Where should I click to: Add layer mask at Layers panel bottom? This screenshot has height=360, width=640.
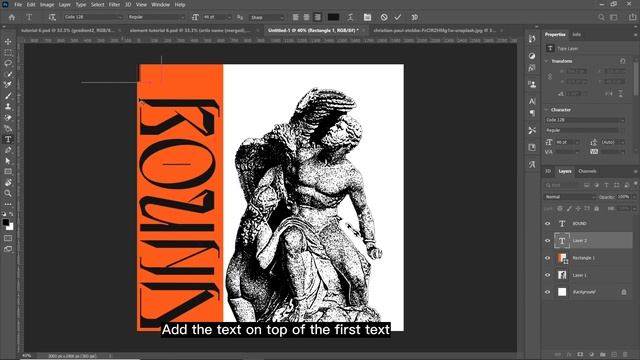pyautogui.click(x=580, y=354)
